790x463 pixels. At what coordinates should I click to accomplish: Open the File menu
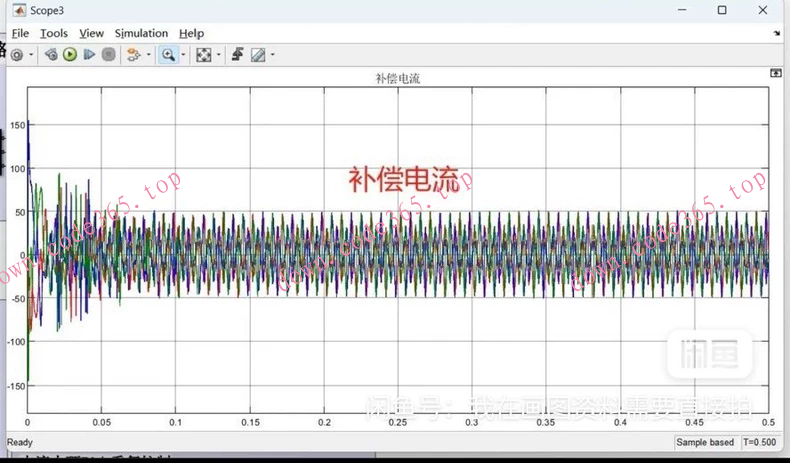[x=20, y=33]
